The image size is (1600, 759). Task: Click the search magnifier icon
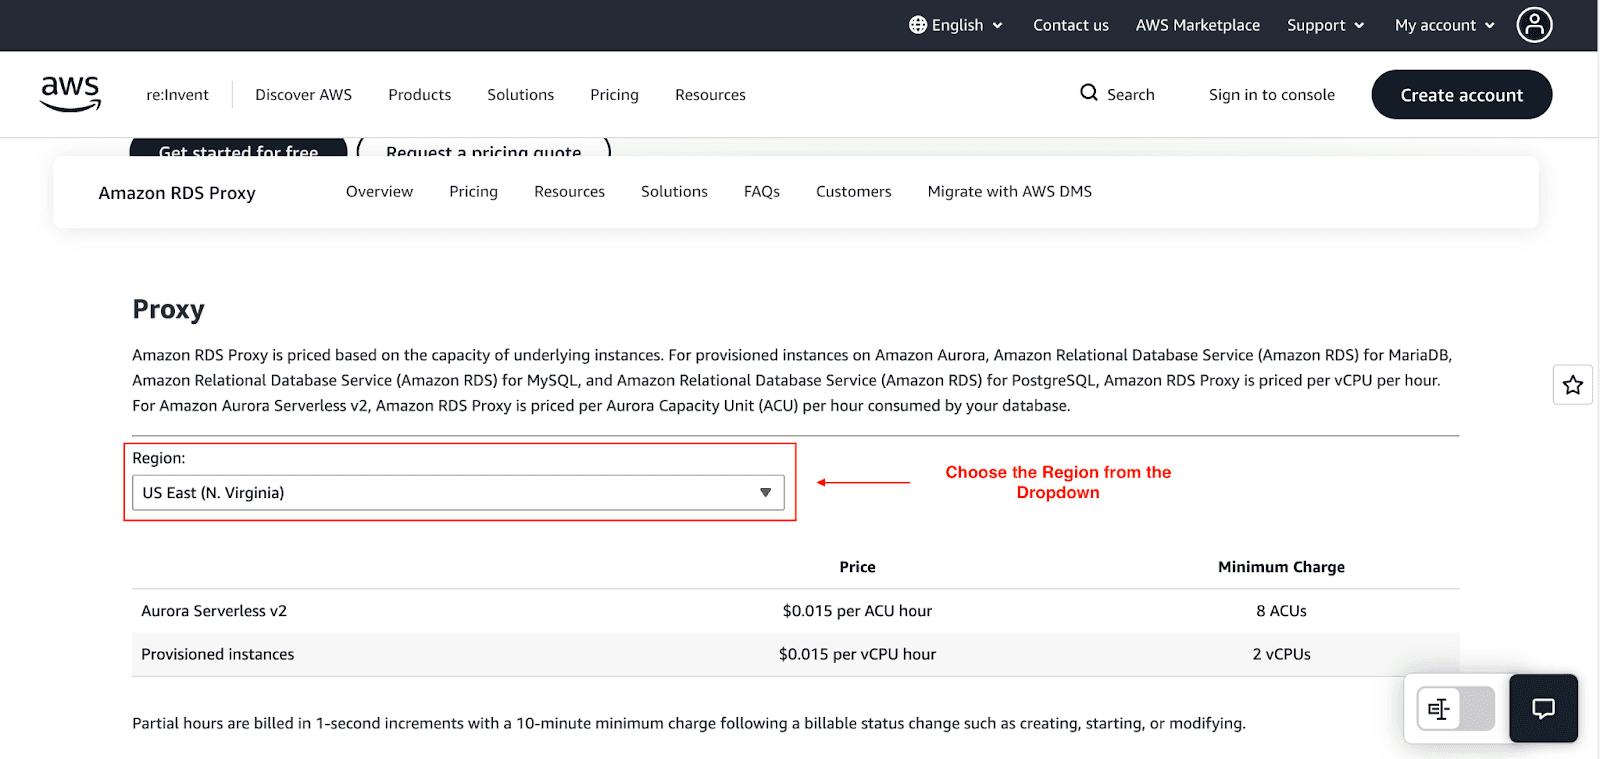pyautogui.click(x=1089, y=93)
